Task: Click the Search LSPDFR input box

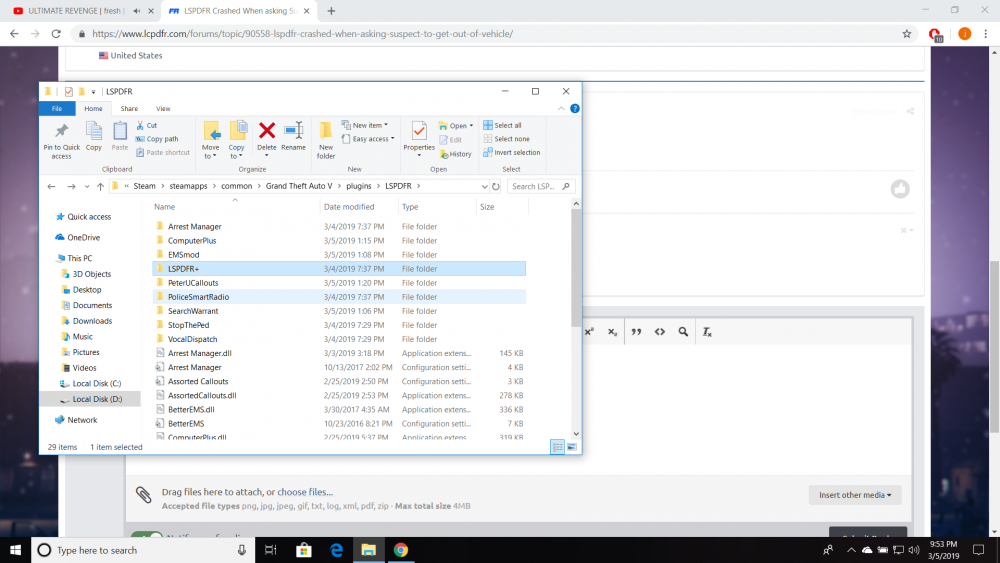Action: coord(541,186)
